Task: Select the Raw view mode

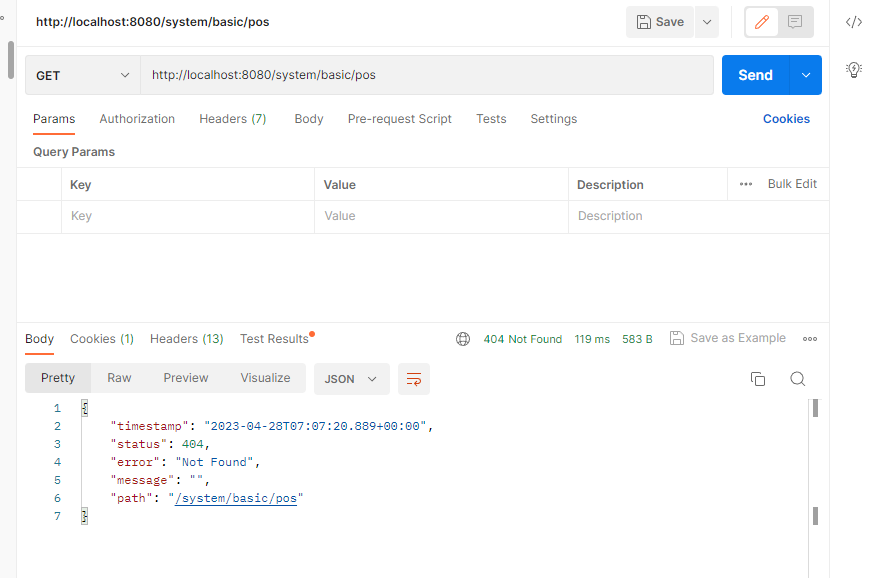Action: 119,378
